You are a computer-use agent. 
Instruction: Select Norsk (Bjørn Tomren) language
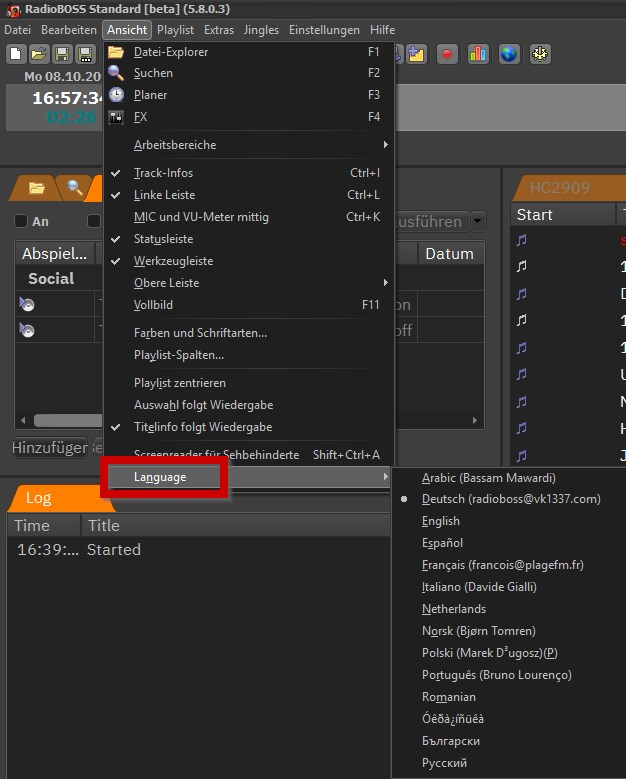point(509,630)
